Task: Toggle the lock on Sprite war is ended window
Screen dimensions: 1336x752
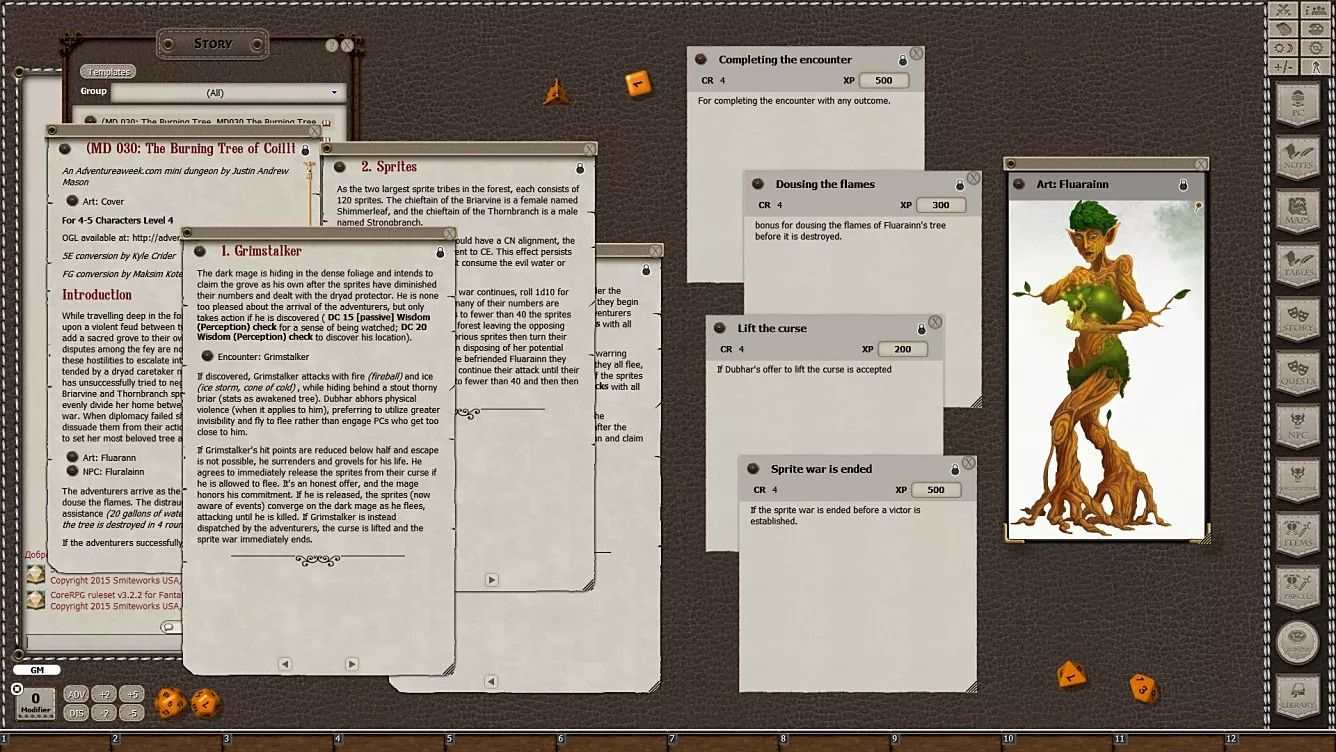Action: coord(955,469)
